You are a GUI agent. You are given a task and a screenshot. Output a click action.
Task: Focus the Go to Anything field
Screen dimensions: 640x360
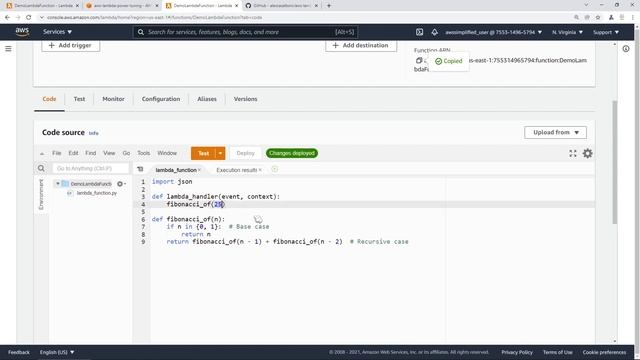click(x=91, y=168)
